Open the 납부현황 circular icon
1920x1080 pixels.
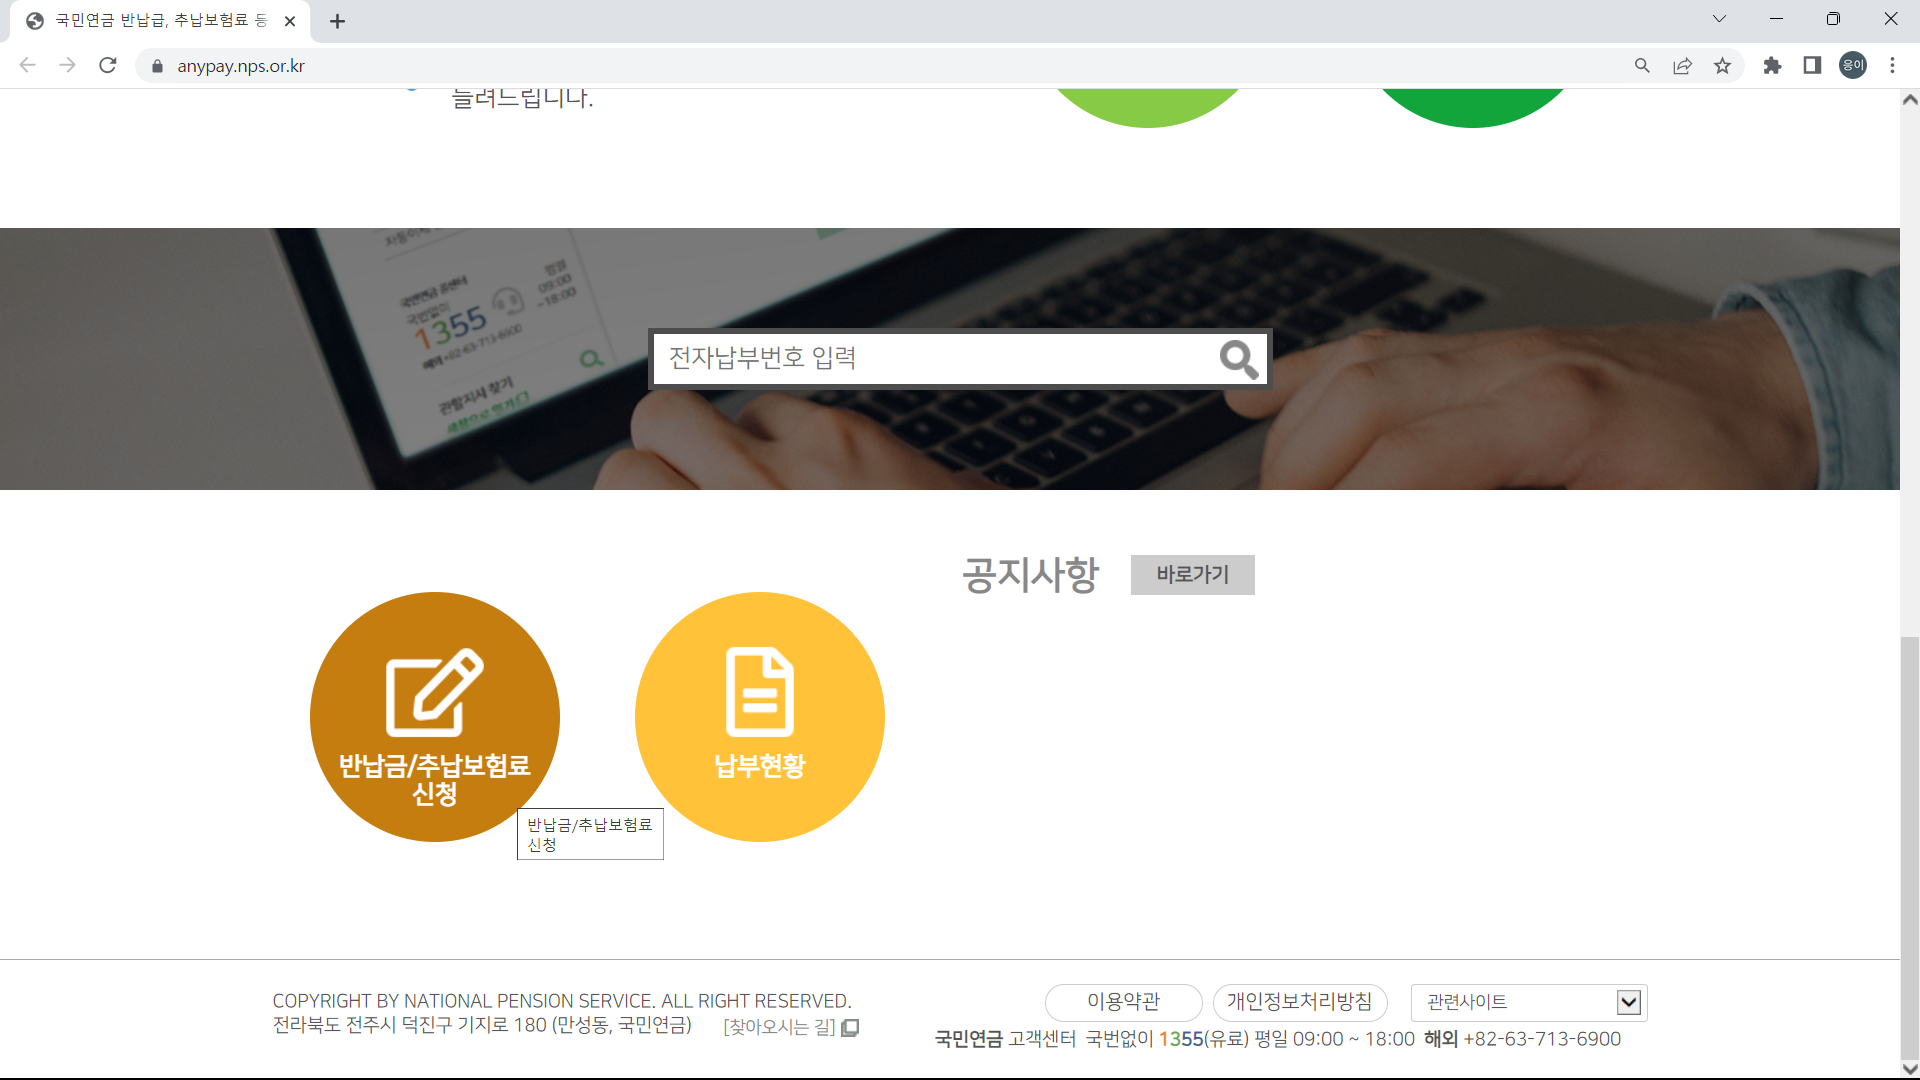(x=759, y=716)
